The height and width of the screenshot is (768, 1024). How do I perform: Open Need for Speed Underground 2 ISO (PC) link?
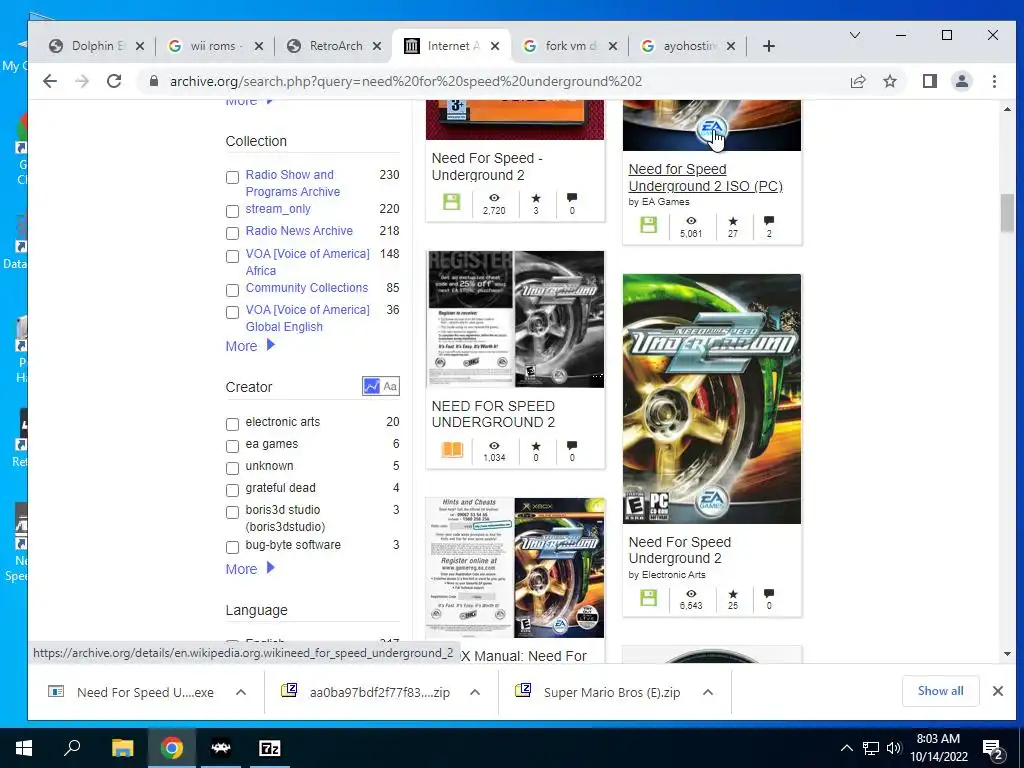point(705,178)
